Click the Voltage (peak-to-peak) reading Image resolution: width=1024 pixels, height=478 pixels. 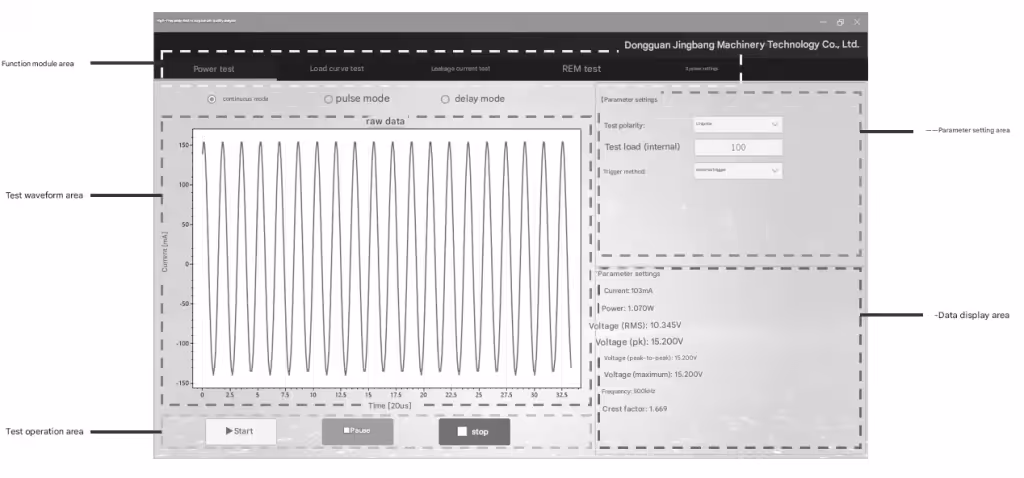pyautogui.click(x=650, y=358)
